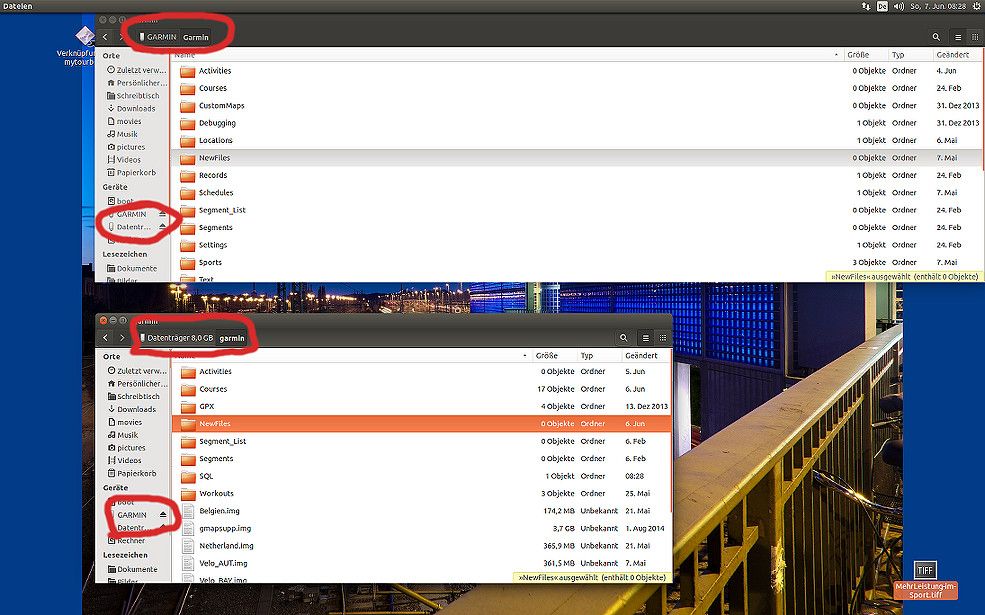This screenshot has height=615, width=985.
Task: Open the CustomMaps folder in top window
Action: click(221, 105)
